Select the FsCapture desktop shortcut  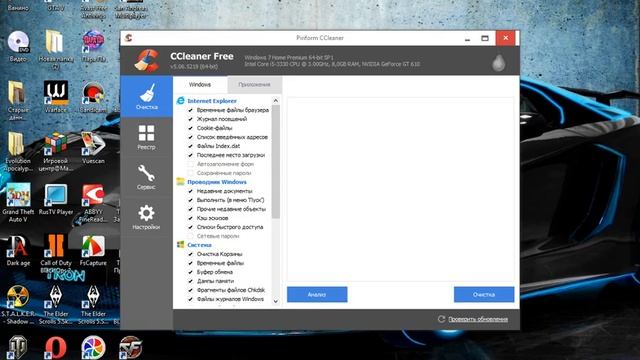coord(93,250)
